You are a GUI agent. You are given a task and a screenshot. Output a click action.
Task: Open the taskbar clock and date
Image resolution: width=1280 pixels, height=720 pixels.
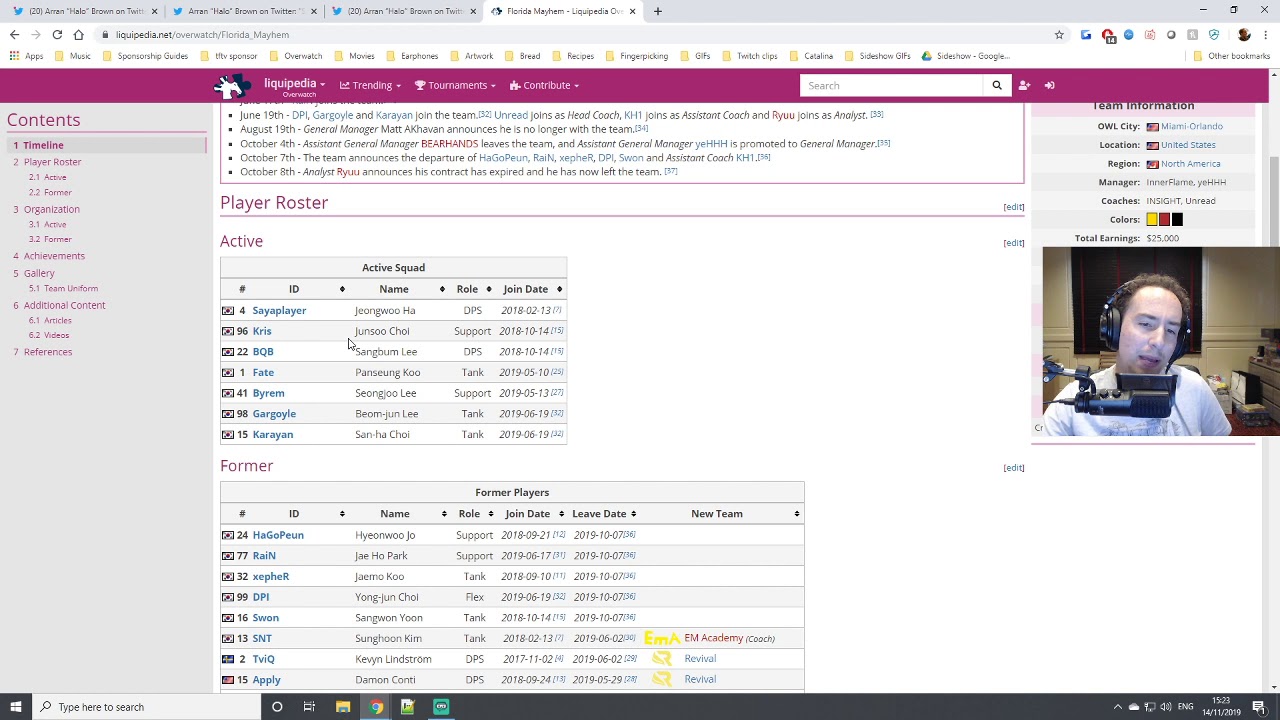1223,707
